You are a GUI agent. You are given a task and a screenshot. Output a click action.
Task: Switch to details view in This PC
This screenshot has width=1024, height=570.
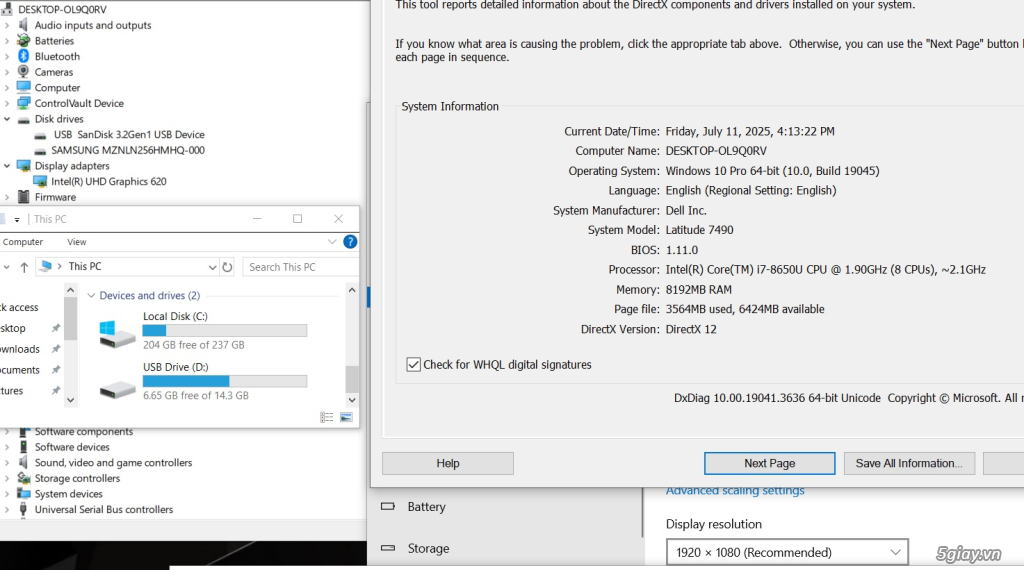point(327,417)
